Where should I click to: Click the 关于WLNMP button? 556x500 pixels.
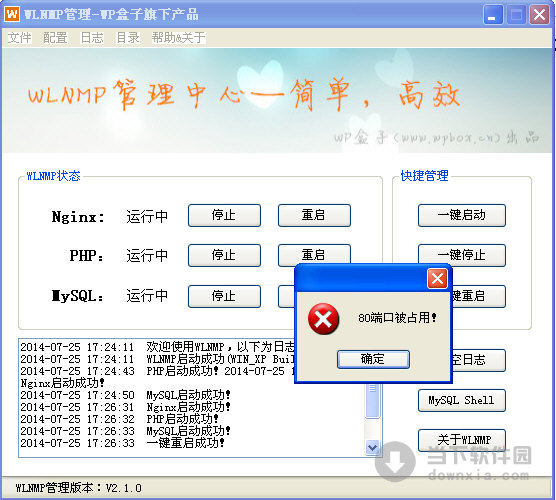coord(462,440)
